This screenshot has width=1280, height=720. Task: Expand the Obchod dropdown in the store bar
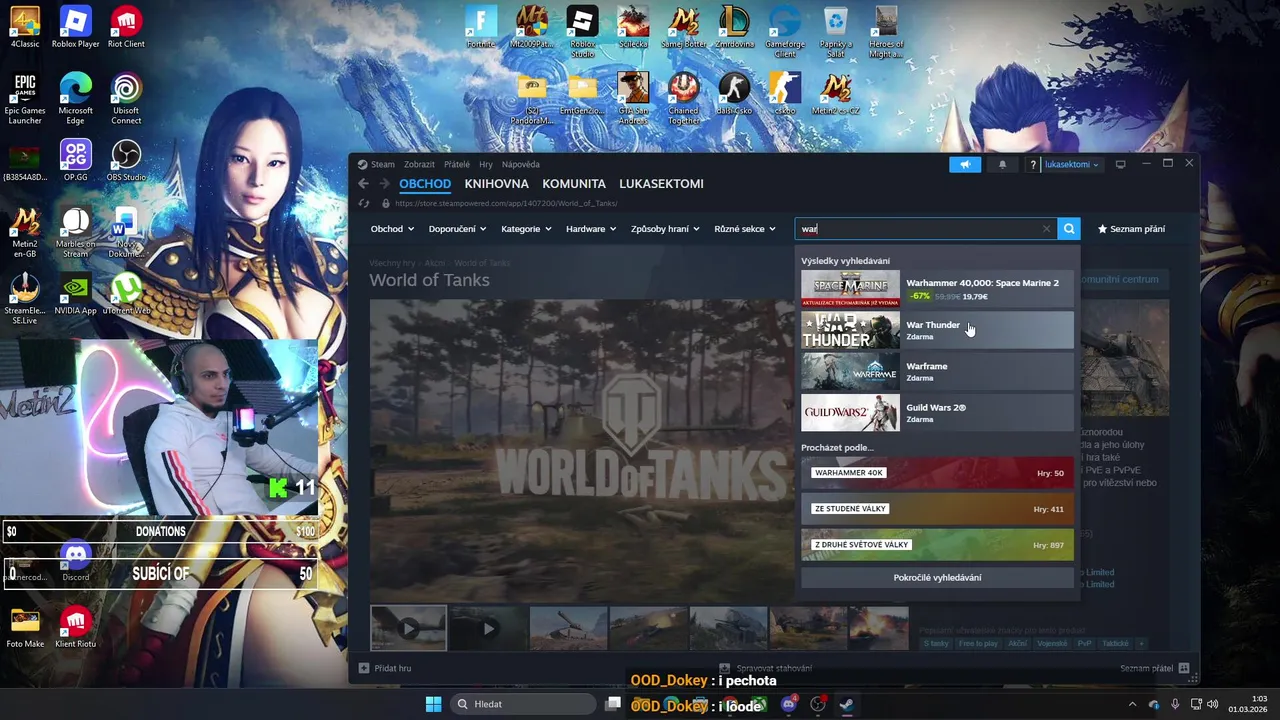pyautogui.click(x=392, y=229)
